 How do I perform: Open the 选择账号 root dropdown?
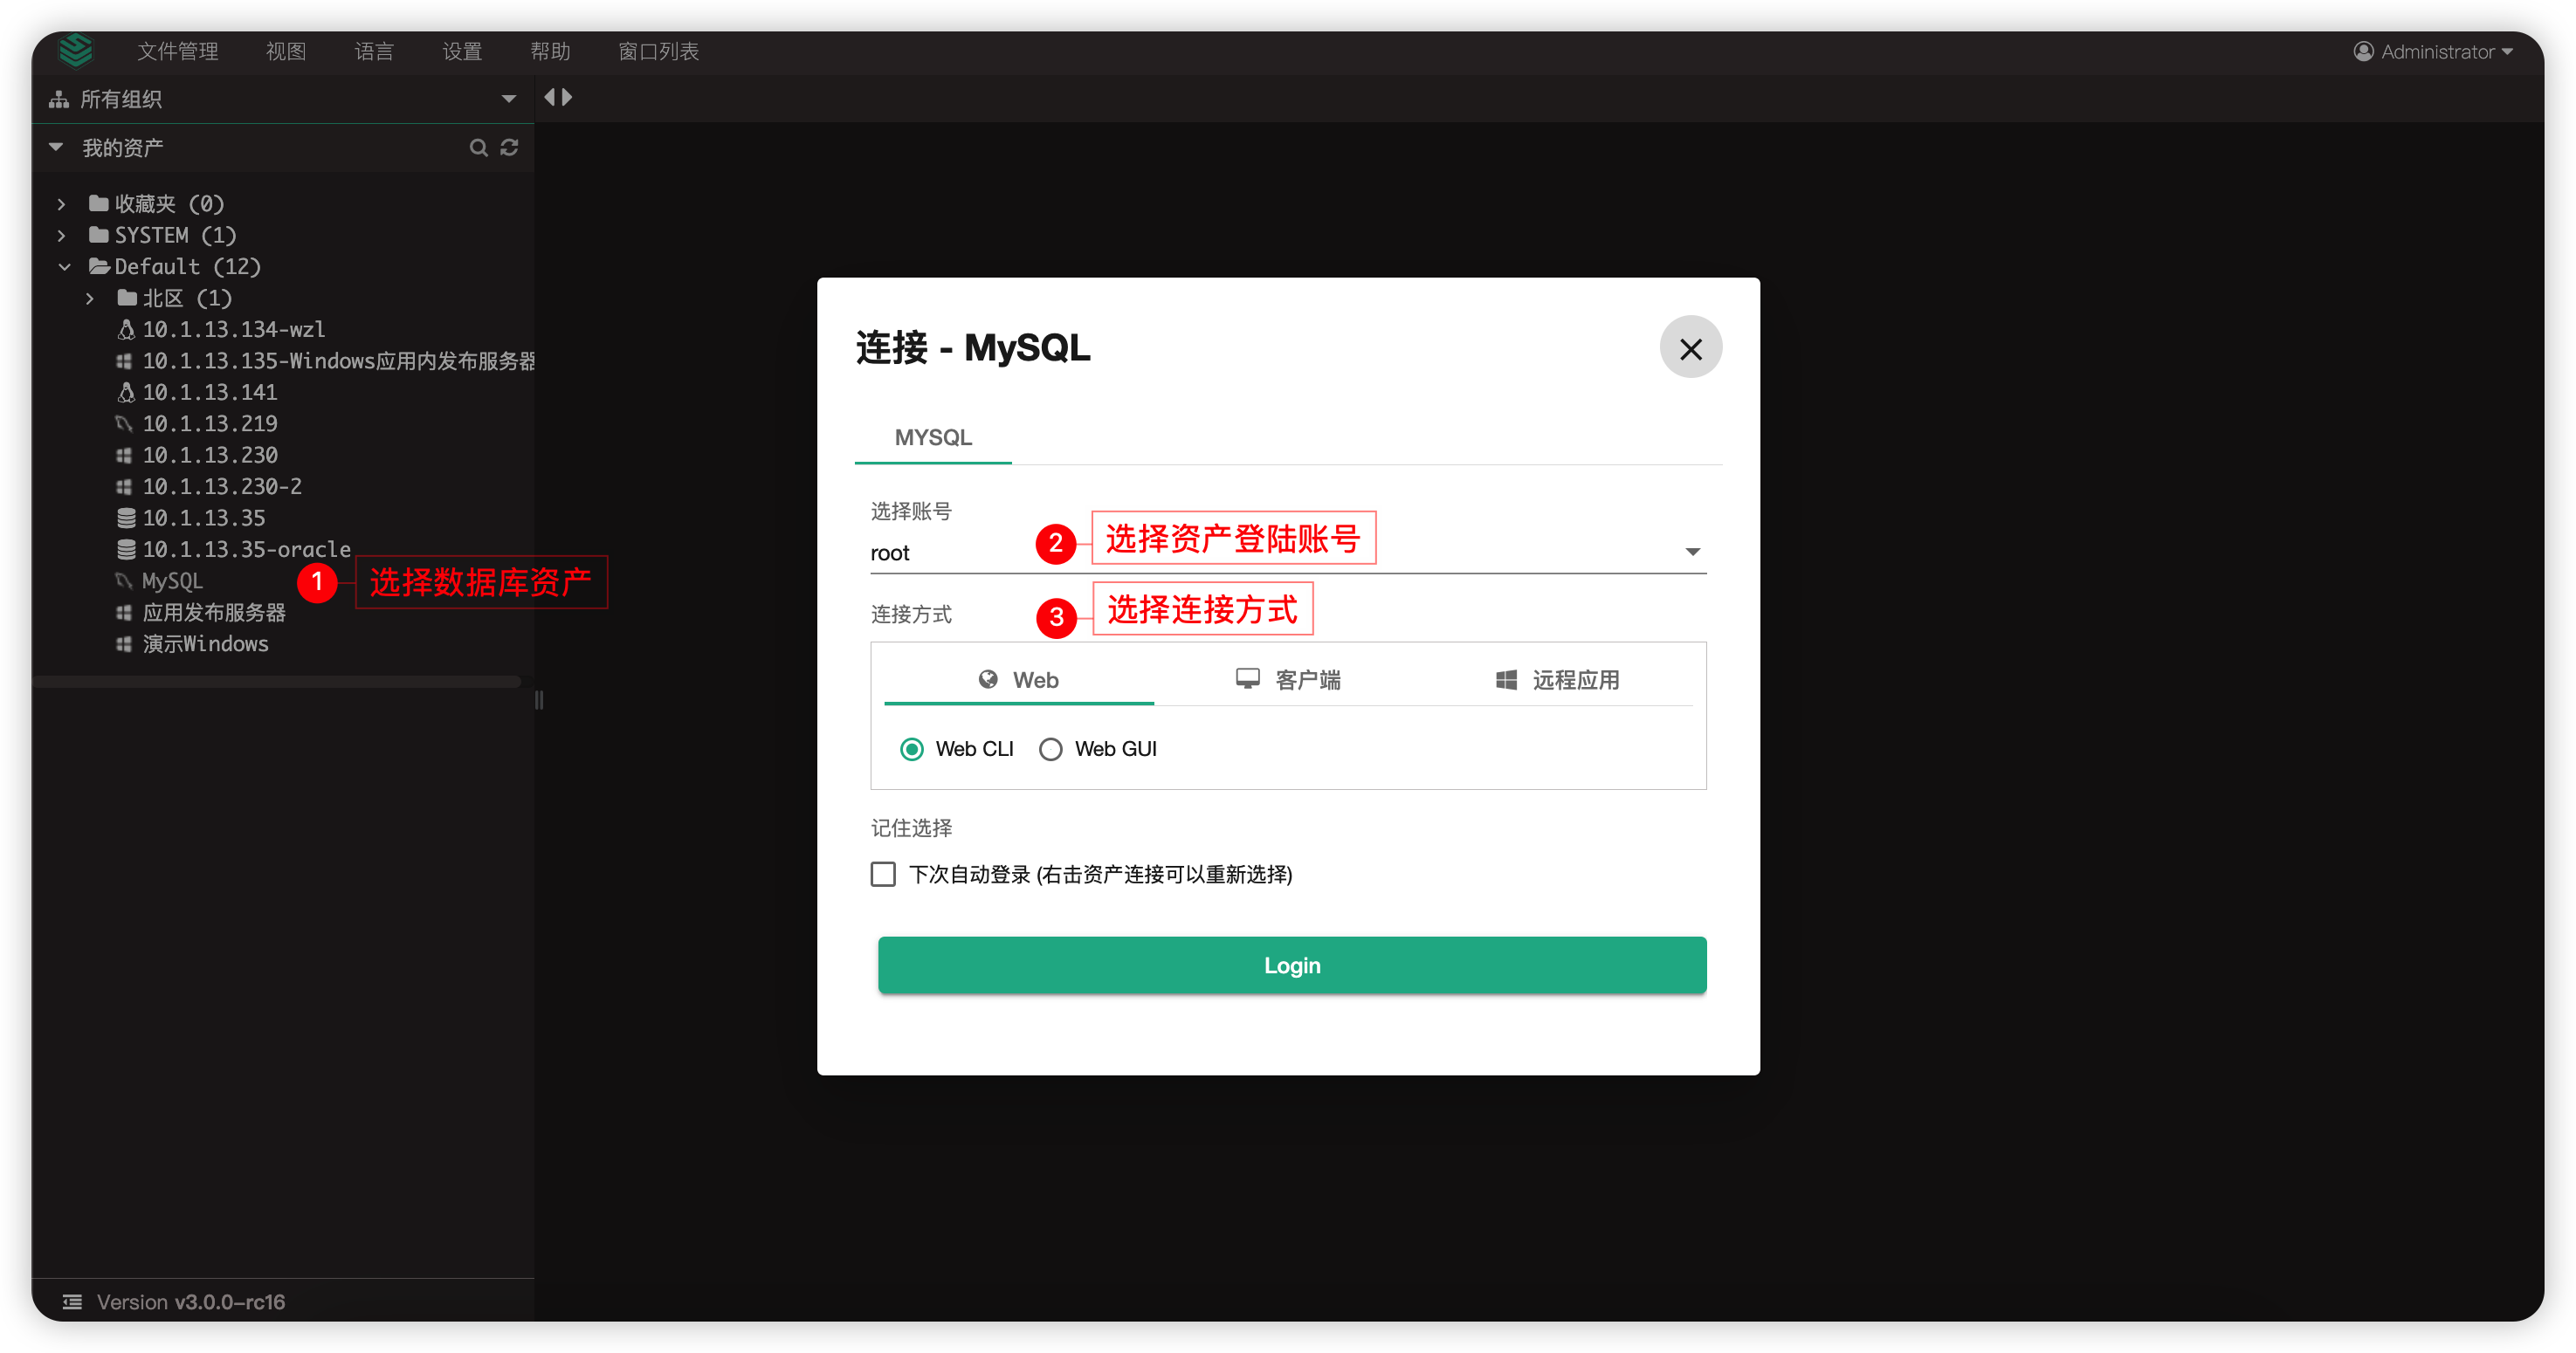(1288, 552)
